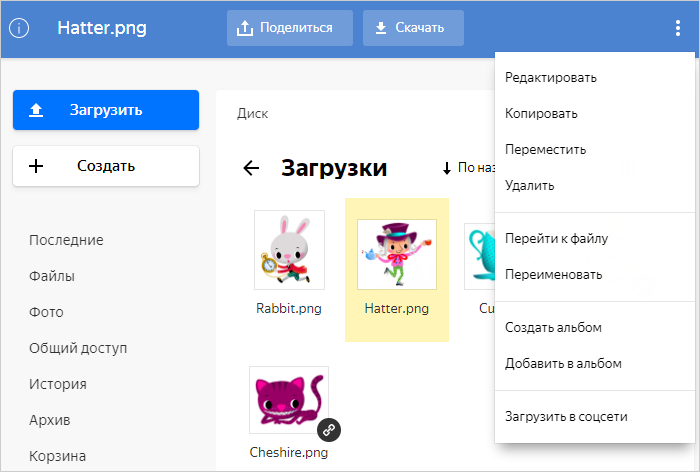This screenshot has width=700, height=472.
Task: Click the Rabbit.png file name
Action: pos(289,309)
